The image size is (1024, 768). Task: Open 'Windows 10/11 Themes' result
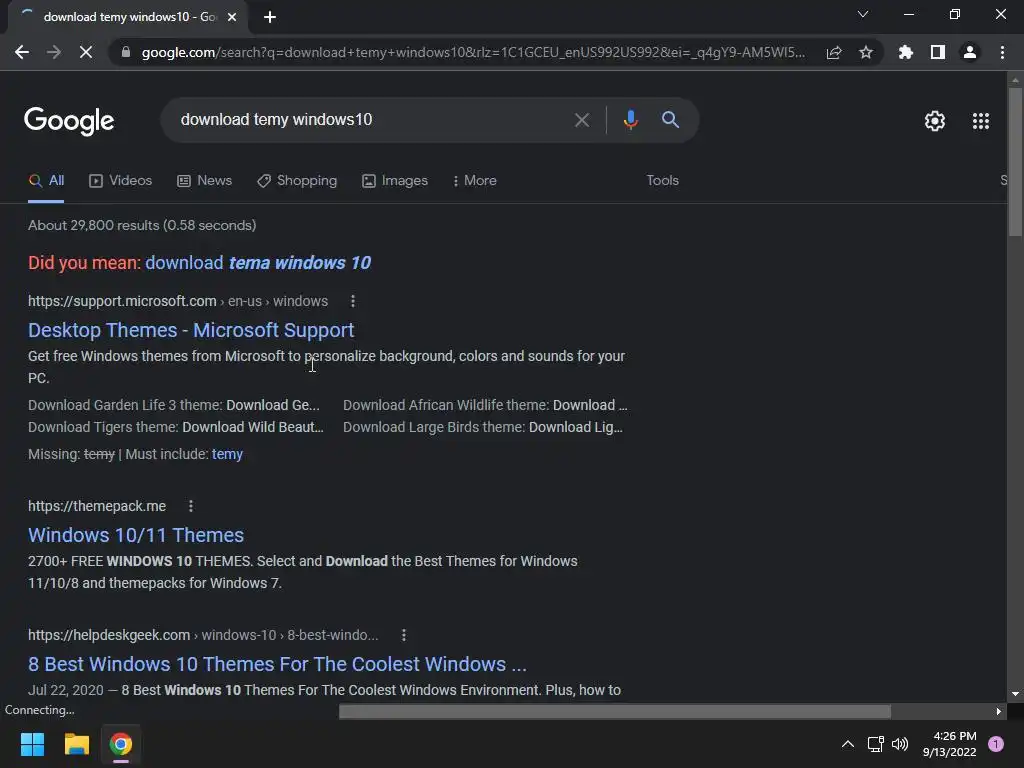[x=136, y=536]
